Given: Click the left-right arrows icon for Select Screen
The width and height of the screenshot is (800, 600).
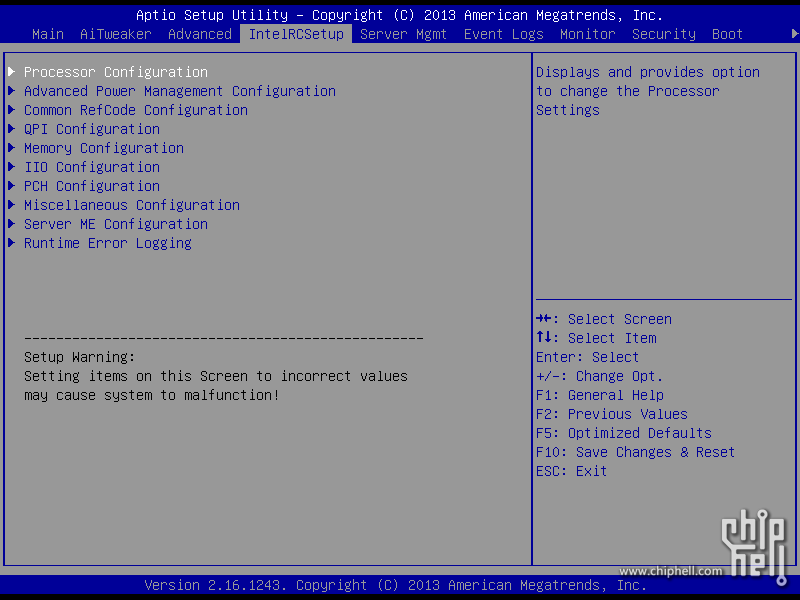Looking at the screenshot, I should [544, 318].
